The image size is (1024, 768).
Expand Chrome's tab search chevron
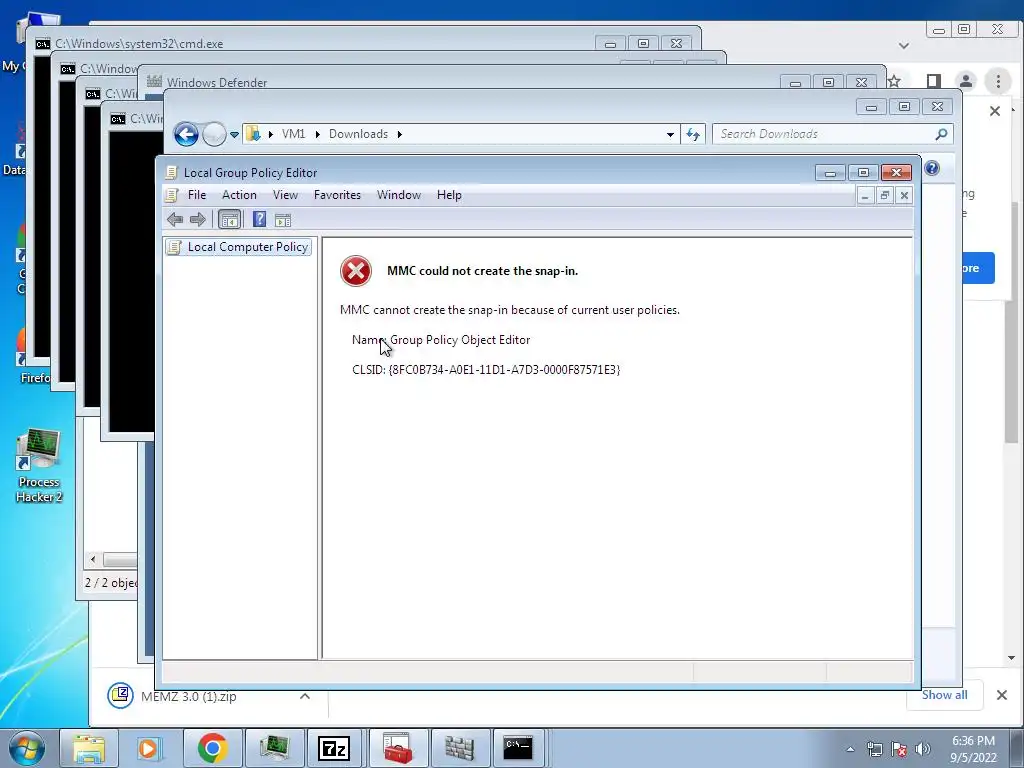pyautogui.click(x=904, y=46)
